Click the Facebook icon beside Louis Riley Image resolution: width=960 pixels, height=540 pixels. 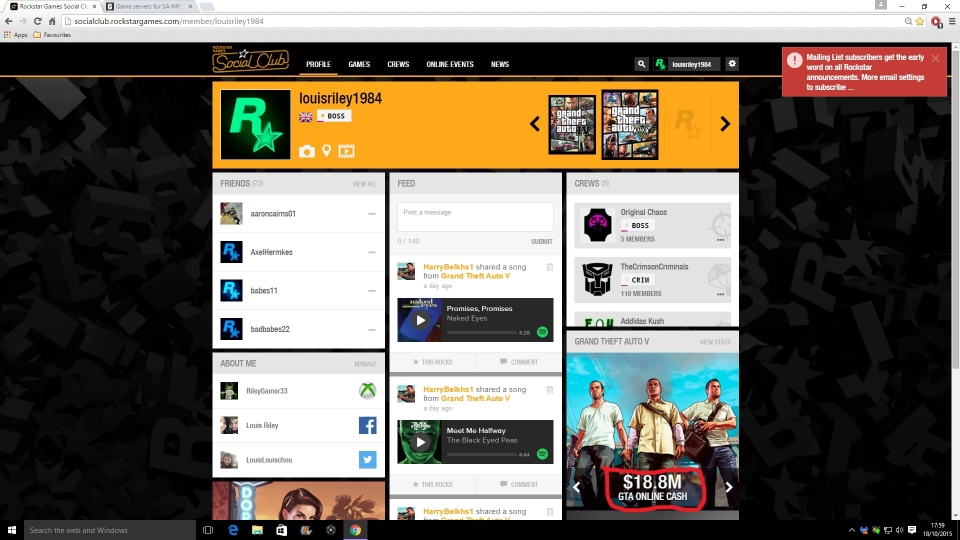click(x=367, y=425)
